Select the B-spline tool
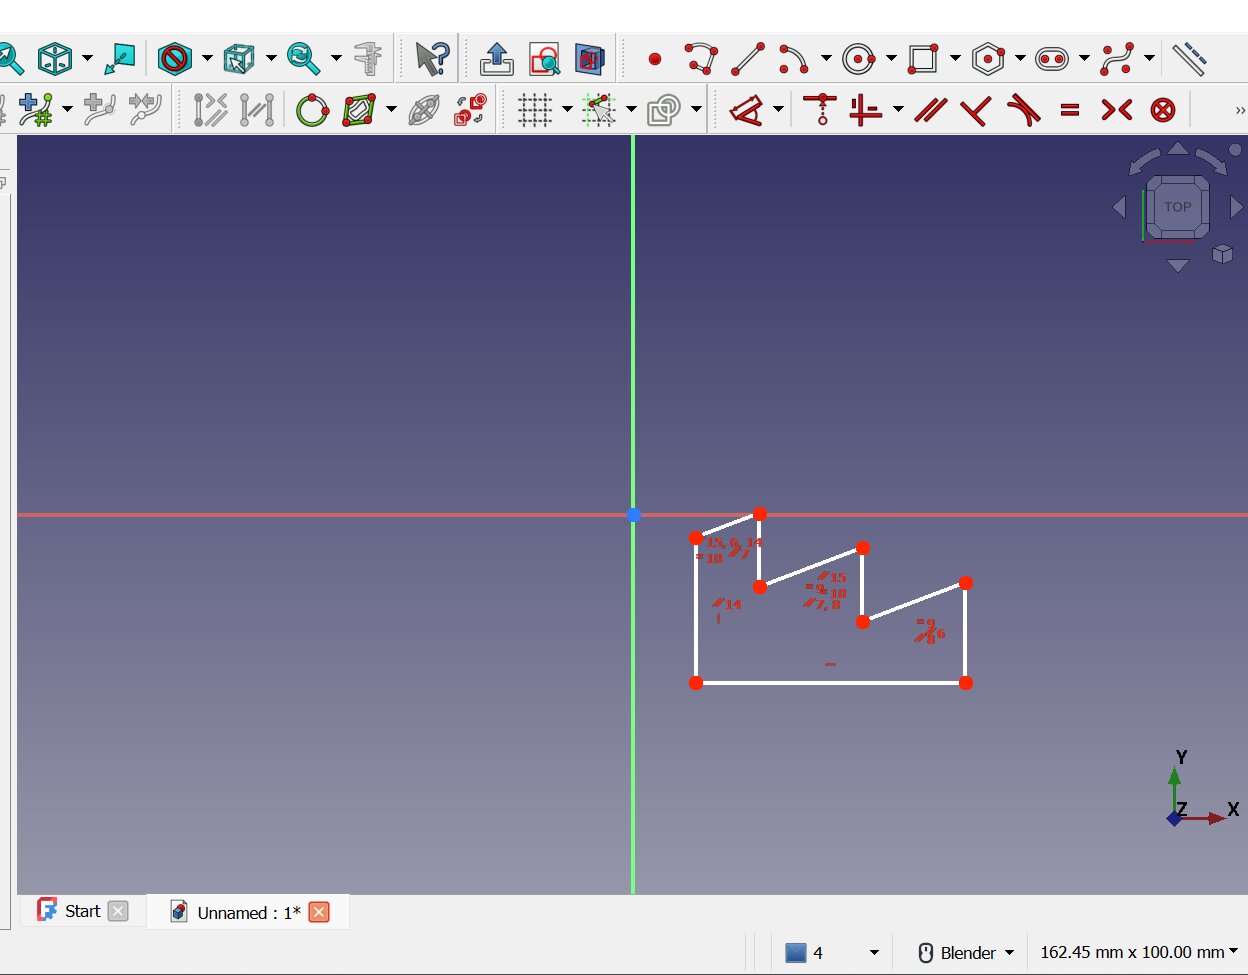Viewport: 1248px width, 975px height. point(1117,59)
